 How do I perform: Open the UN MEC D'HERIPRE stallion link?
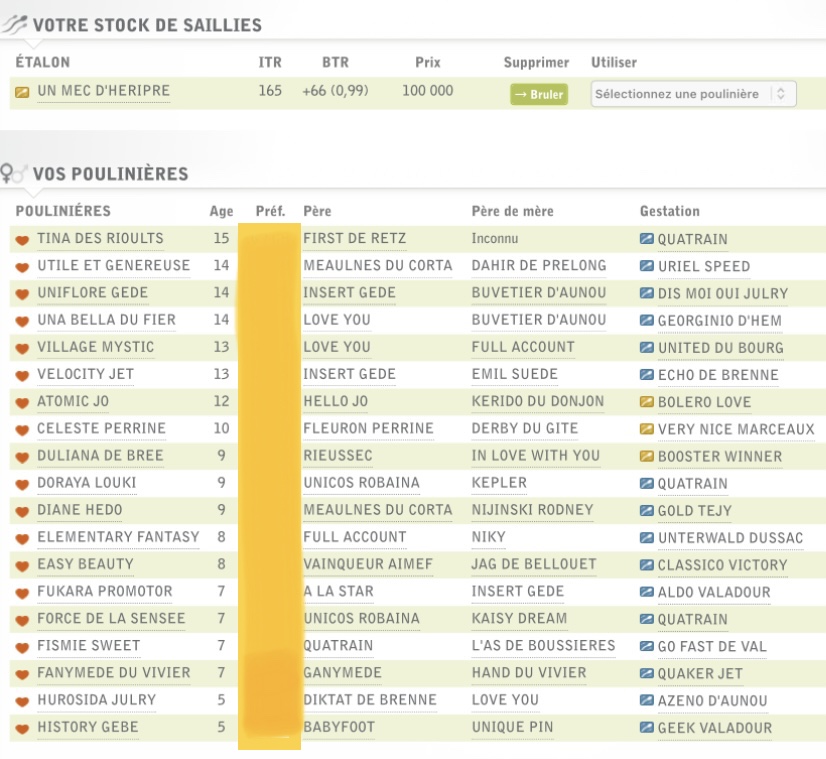pyautogui.click(x=104, y=91)
